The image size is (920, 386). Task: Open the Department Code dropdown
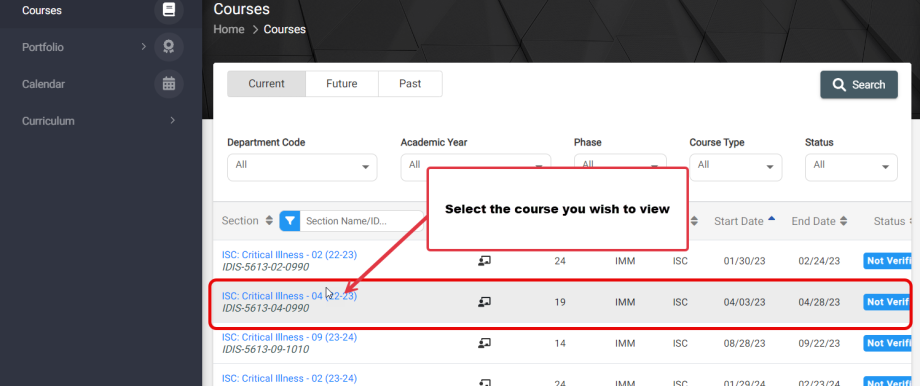pyautogui.click(x=302, y=167)
